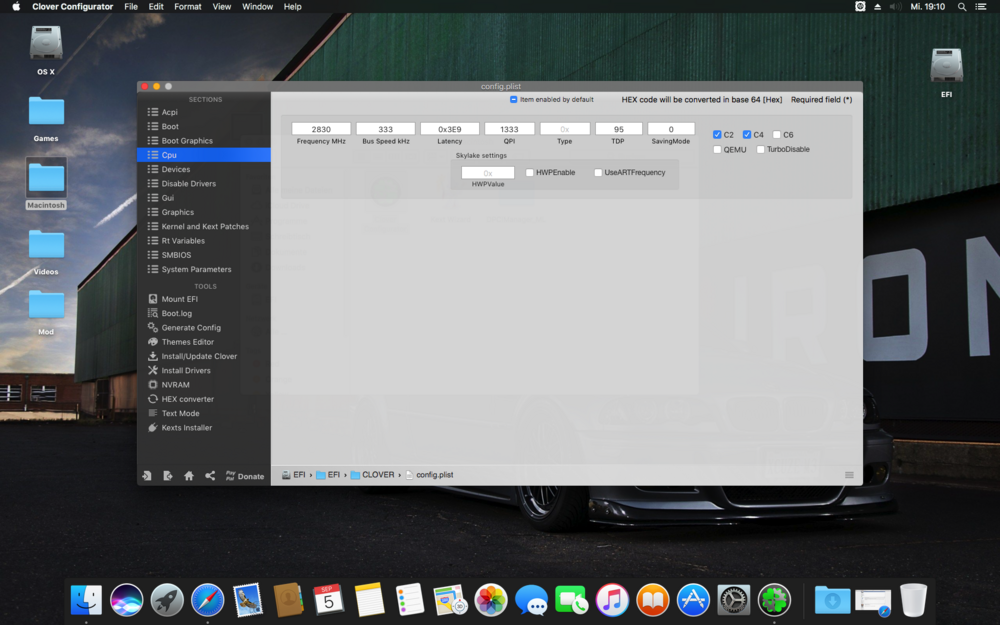This screenshot has height=625, width=1000.
Task: Click the Generate Config tool
Action: tap(191, 327)
